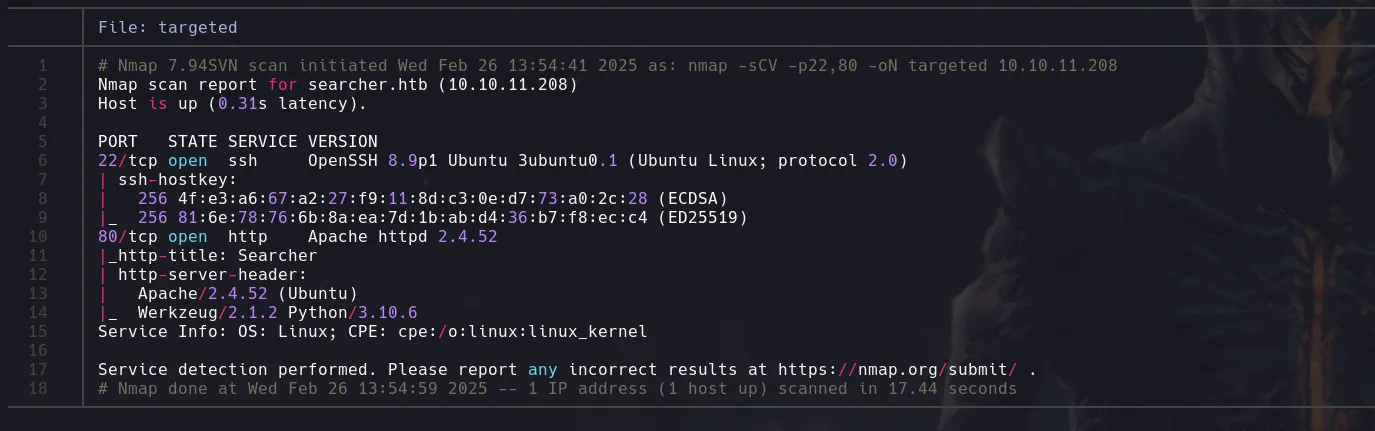
Task: Click the STATE column header
Action: tap(192, 142)
